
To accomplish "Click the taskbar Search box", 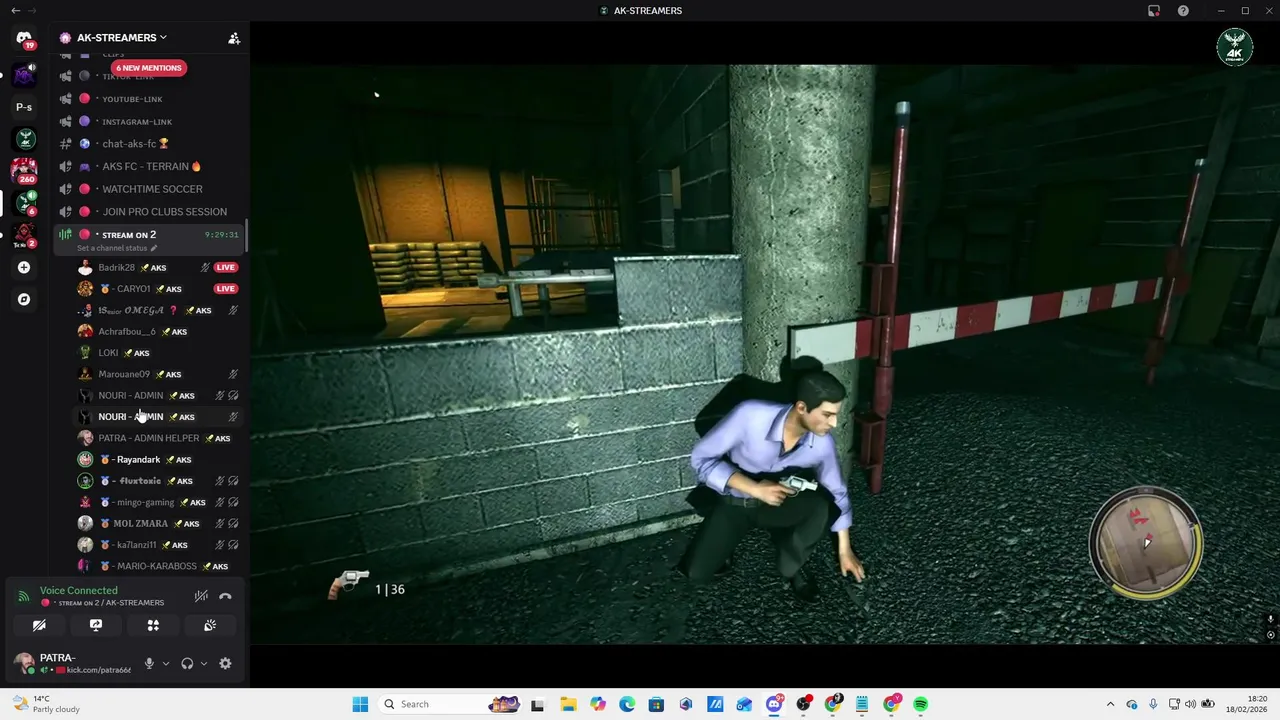I will [450, 704].
